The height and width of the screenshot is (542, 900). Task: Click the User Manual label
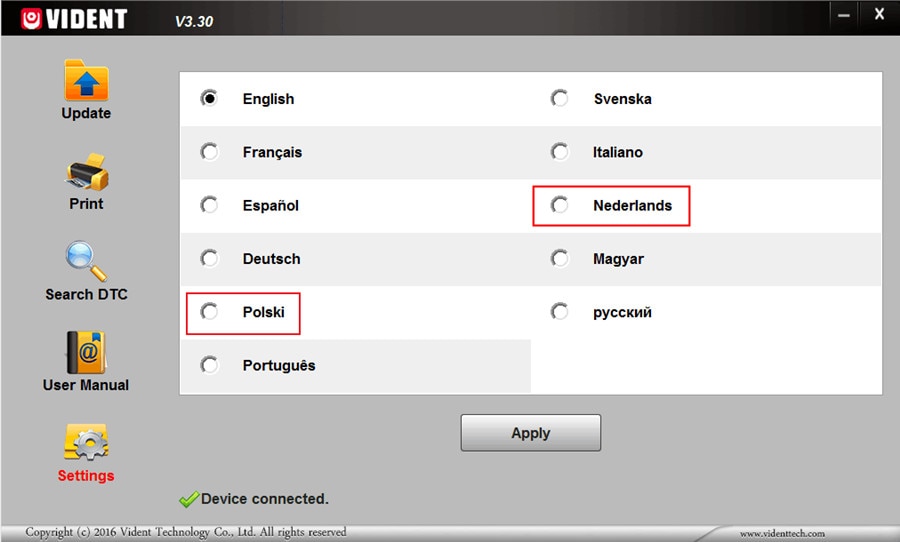tap(86, 385)
